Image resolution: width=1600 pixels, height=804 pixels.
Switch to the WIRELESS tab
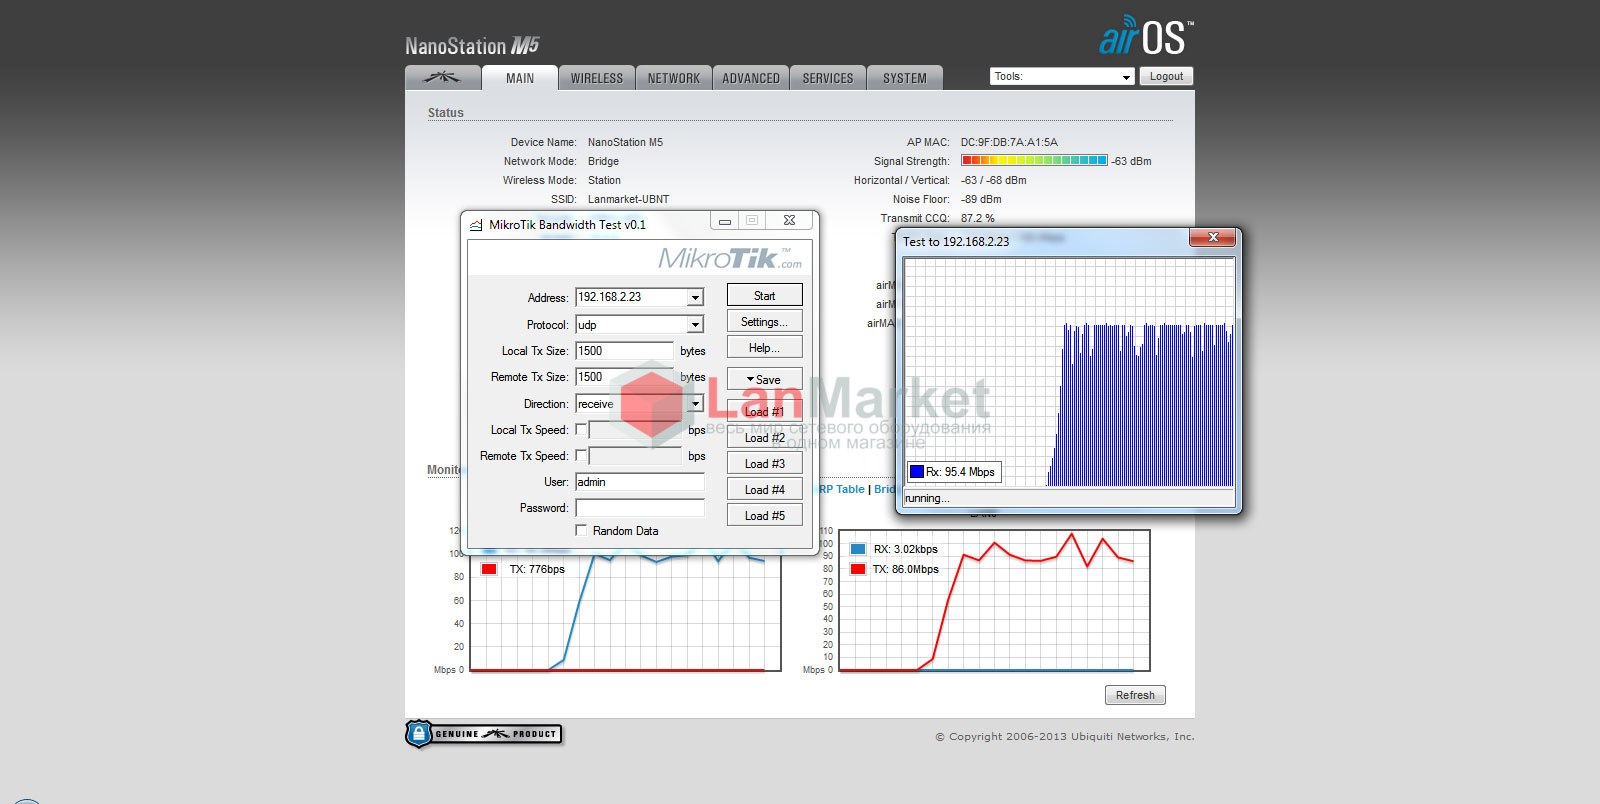596,78
